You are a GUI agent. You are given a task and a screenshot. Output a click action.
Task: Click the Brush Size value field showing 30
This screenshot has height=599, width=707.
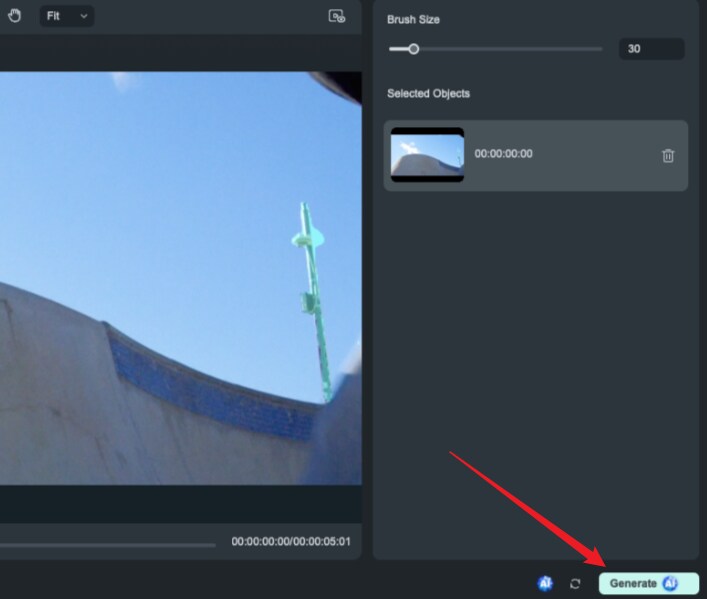pyautogui.click(x=652, y=49)
